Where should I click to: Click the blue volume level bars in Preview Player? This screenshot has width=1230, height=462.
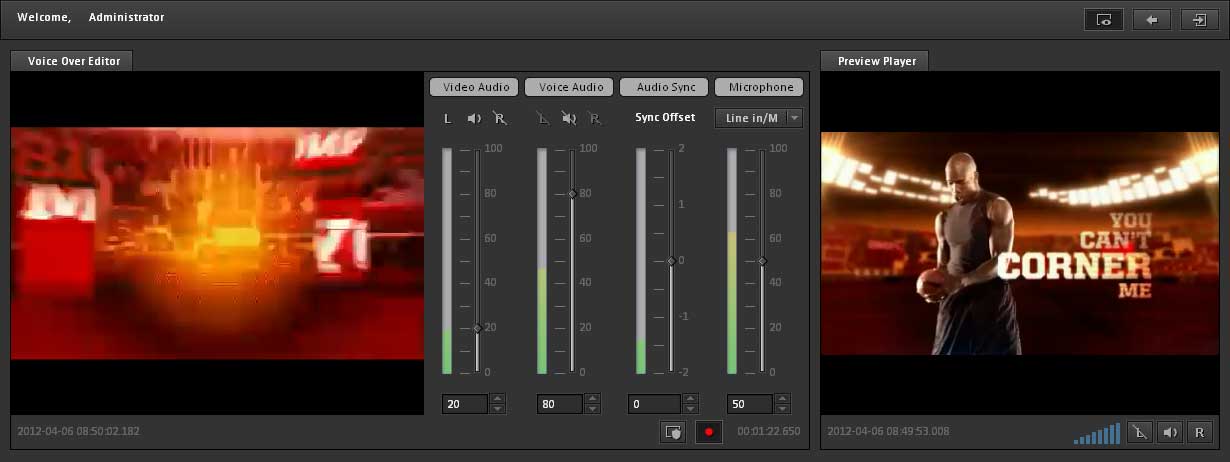1097,433
